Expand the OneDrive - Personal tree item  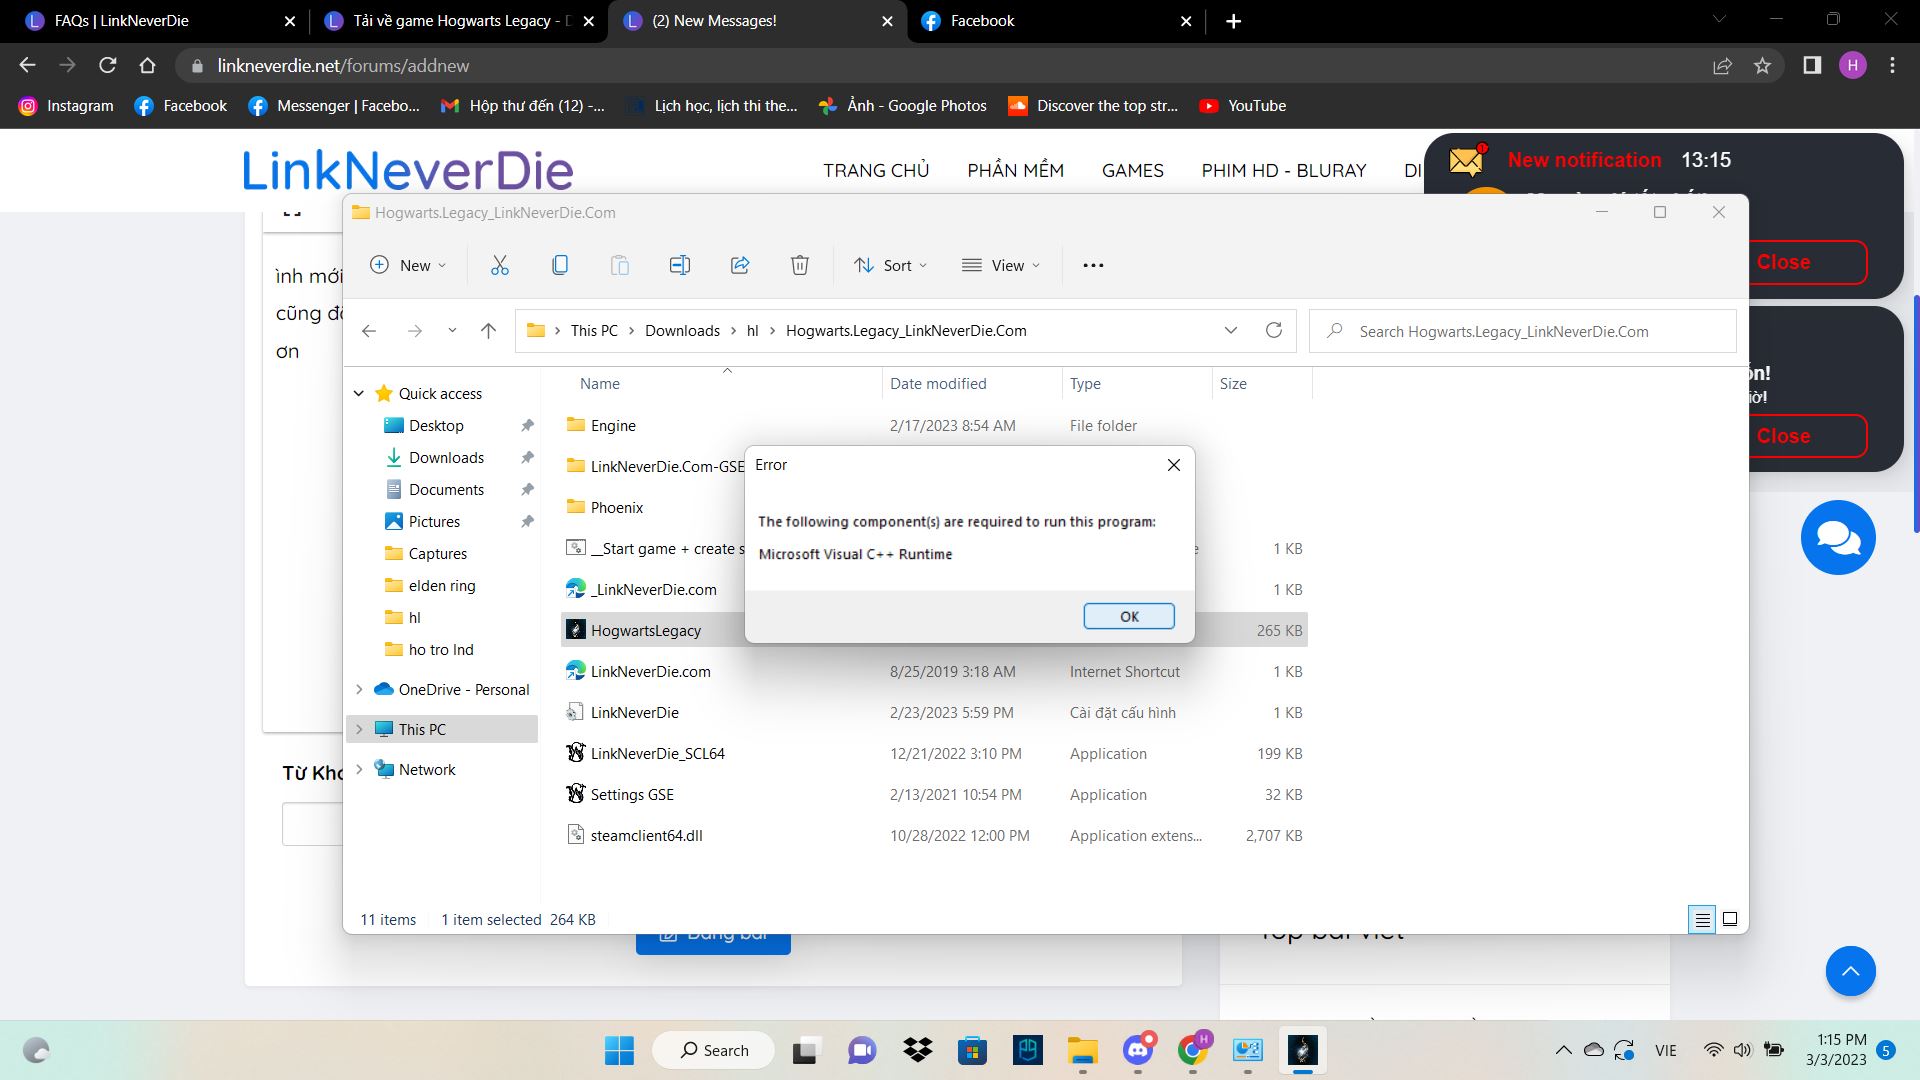tap(360, 688)
